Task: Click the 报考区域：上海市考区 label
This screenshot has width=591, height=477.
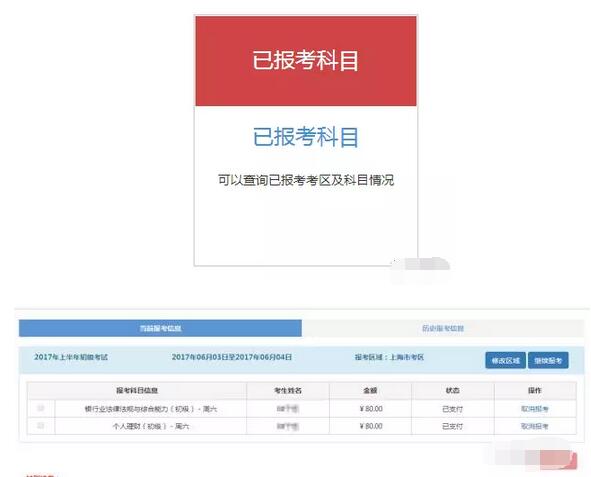Action: click(389, 357)
